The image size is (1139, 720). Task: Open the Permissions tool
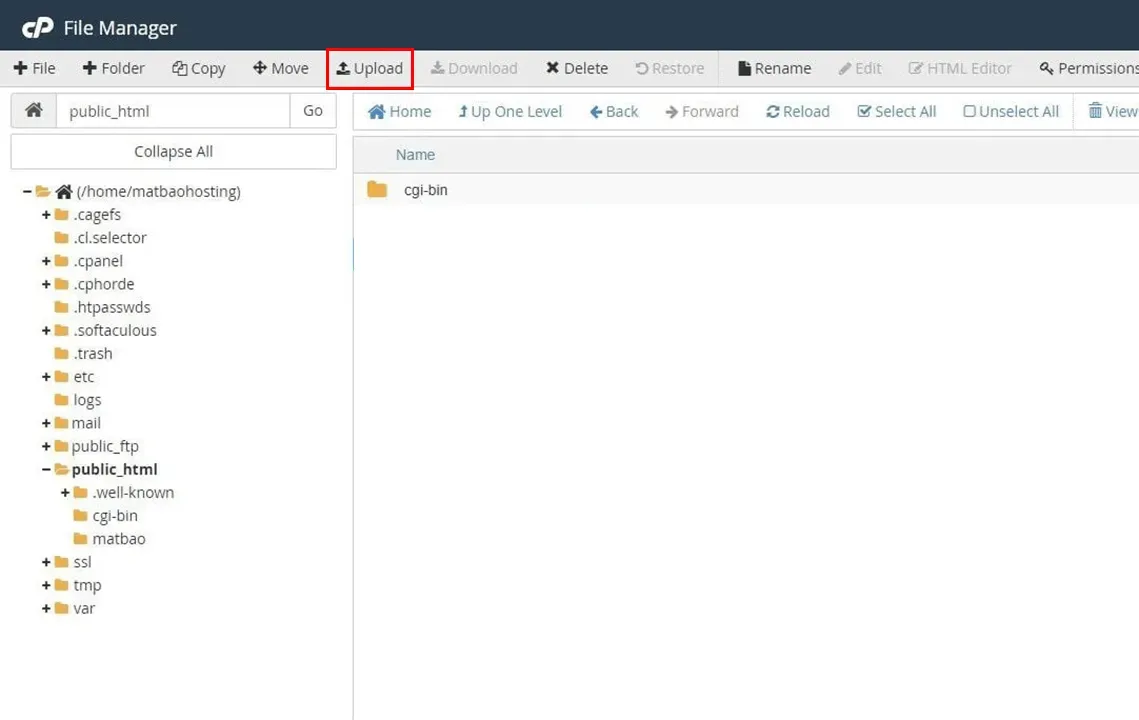pos(1089,68)
